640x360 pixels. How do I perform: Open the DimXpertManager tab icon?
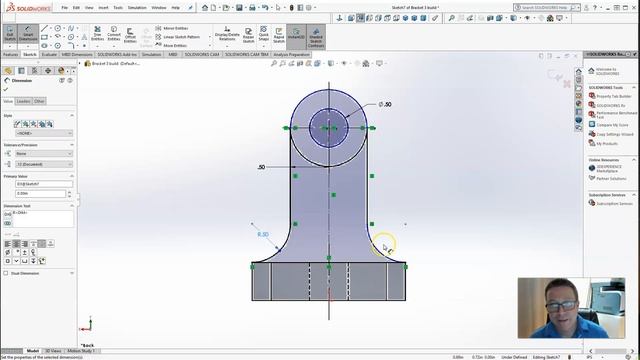click(48, 71)
